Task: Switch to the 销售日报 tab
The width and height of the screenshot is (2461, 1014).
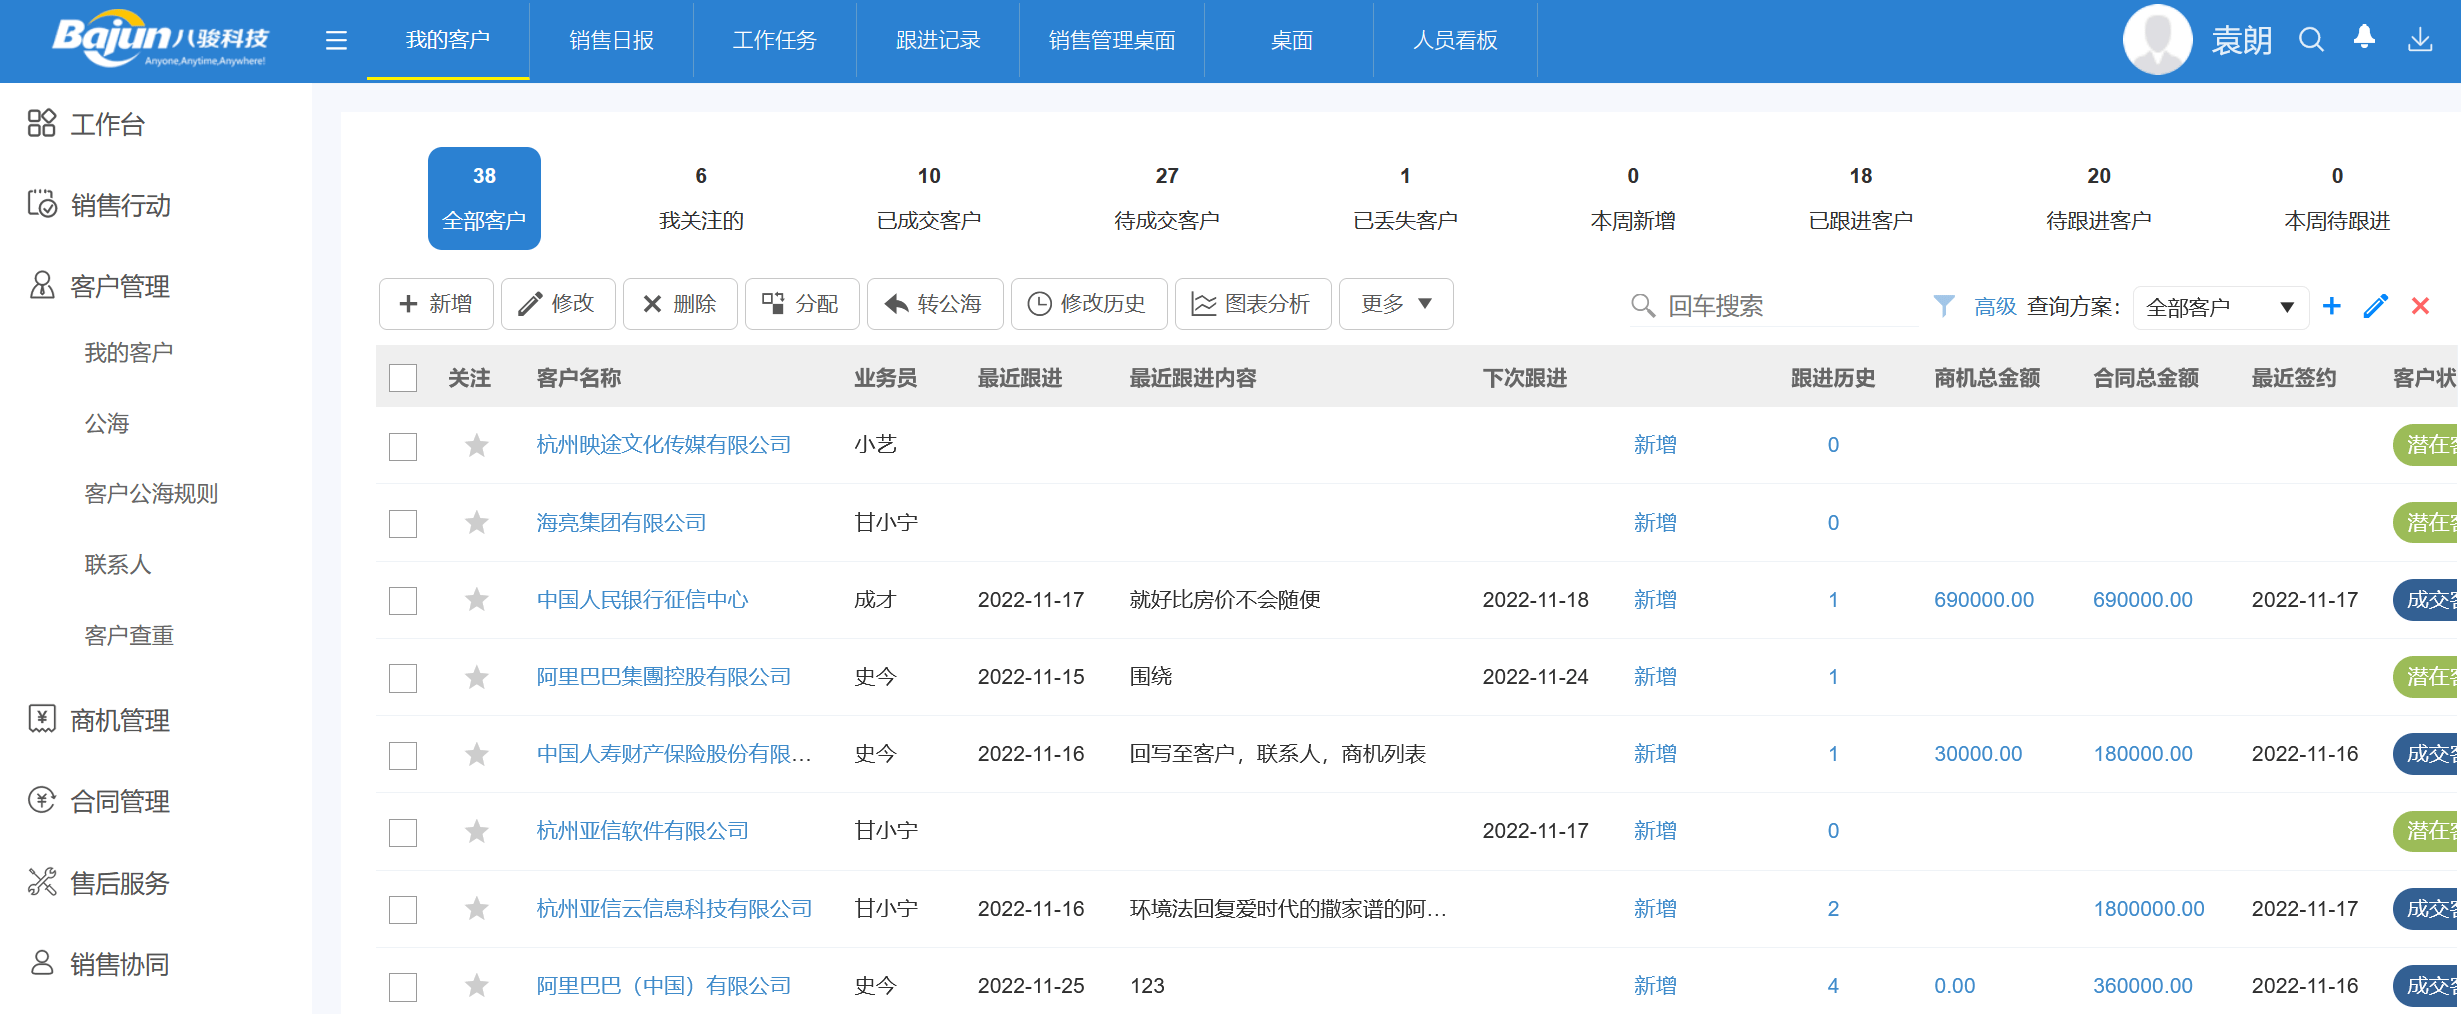Action: point(611,40)
